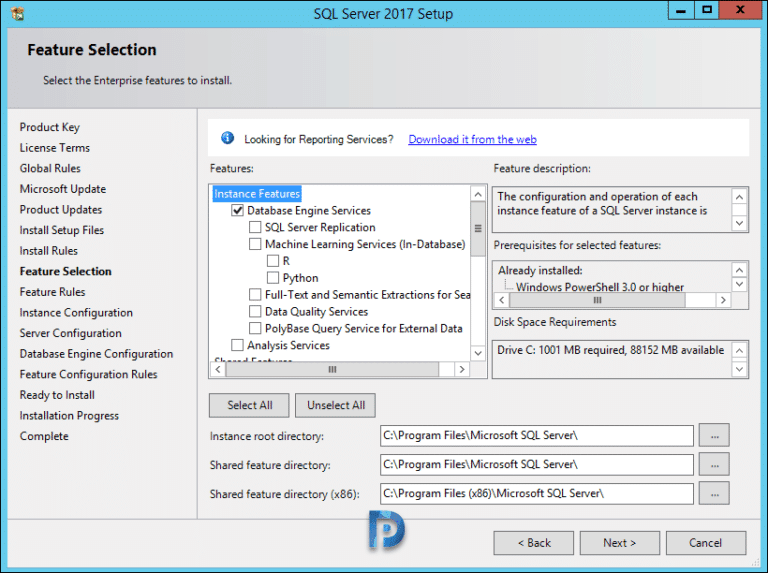Select the Instance Features tree node
The image size is (768, 573).
coord(257,194)
